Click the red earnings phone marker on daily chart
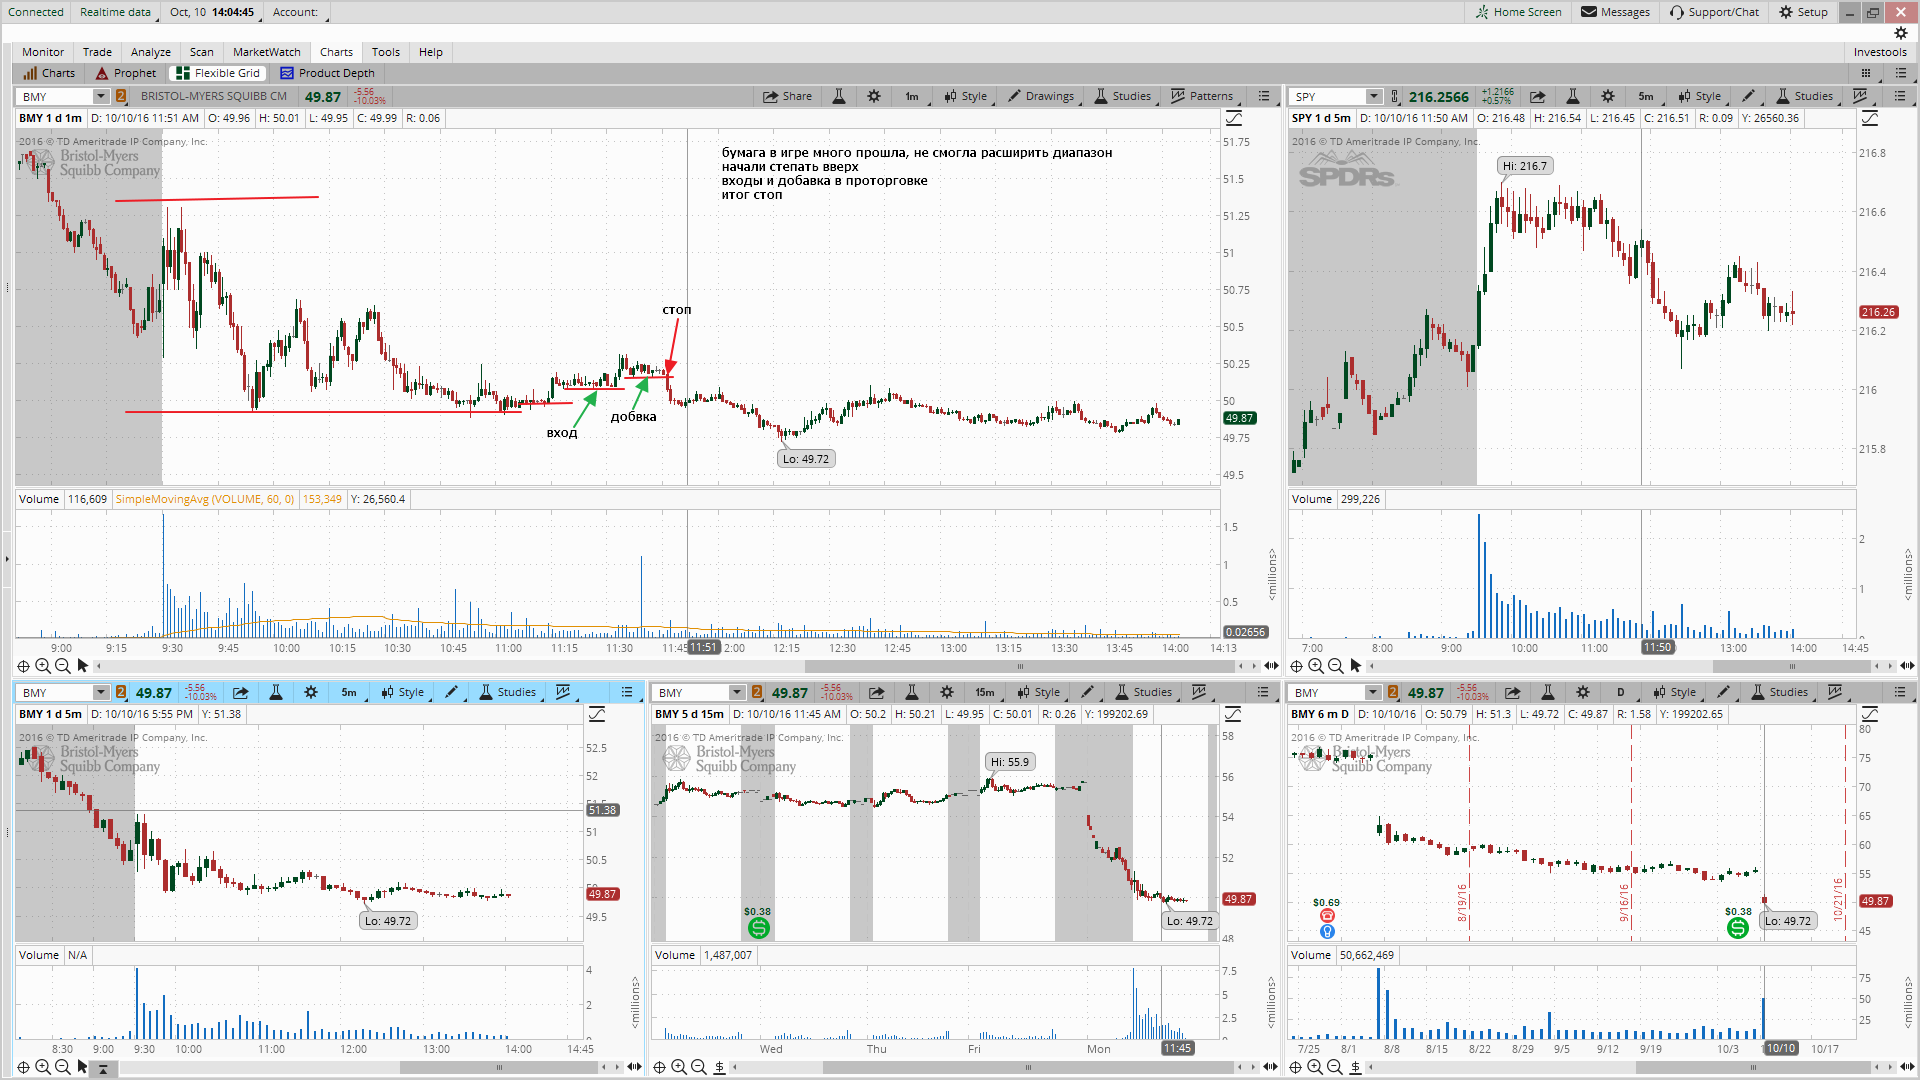Viewport: 1920px width, 1080px height. tap(1327, 916)
